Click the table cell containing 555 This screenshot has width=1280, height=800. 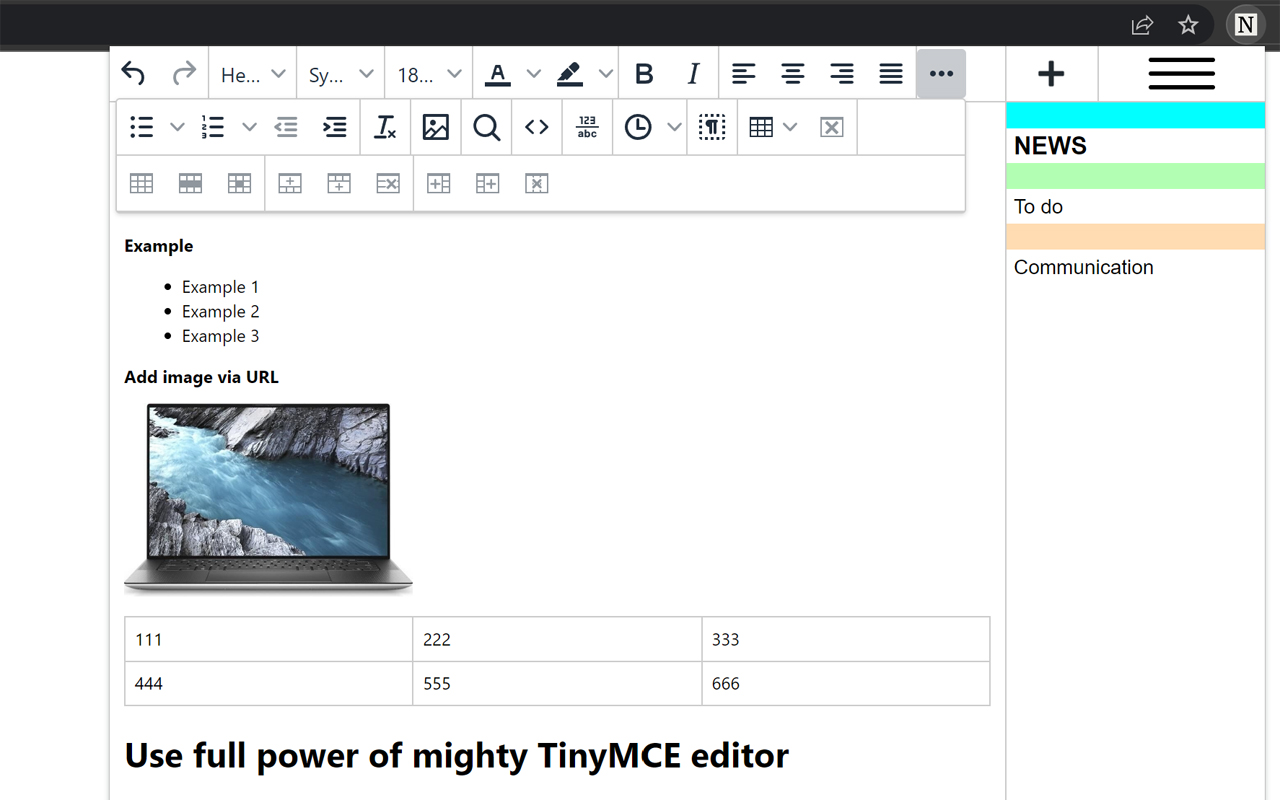(557, 684)
